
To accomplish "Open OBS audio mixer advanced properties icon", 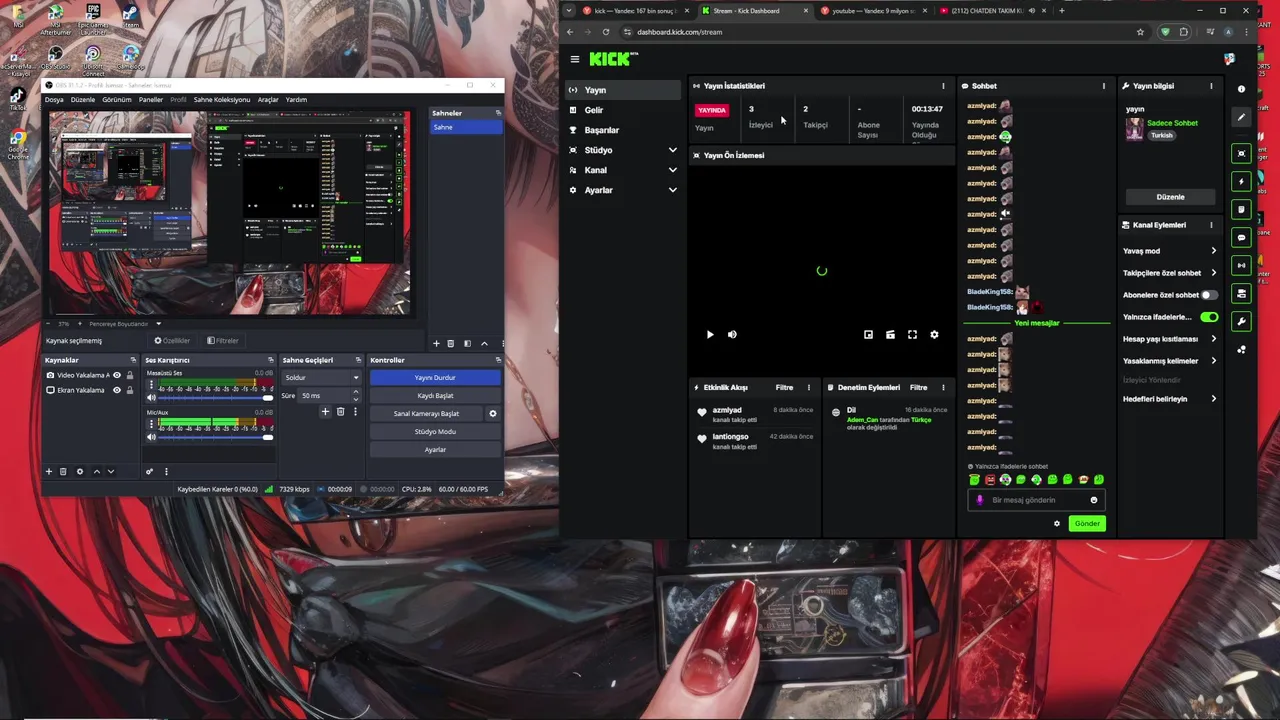I will click(x=149, y=471).
